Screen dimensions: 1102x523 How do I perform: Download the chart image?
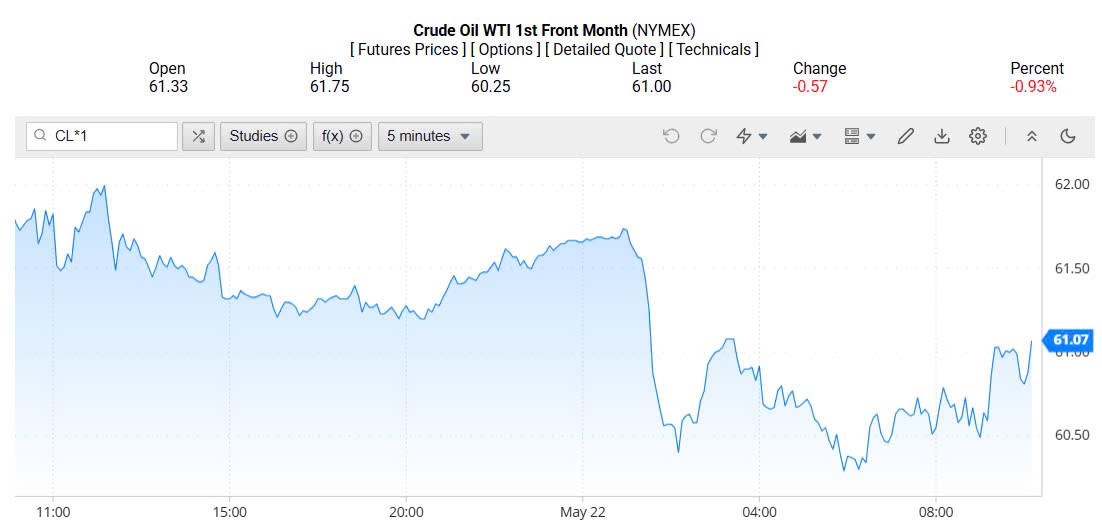pyautogui.click(x=941, y=136)
